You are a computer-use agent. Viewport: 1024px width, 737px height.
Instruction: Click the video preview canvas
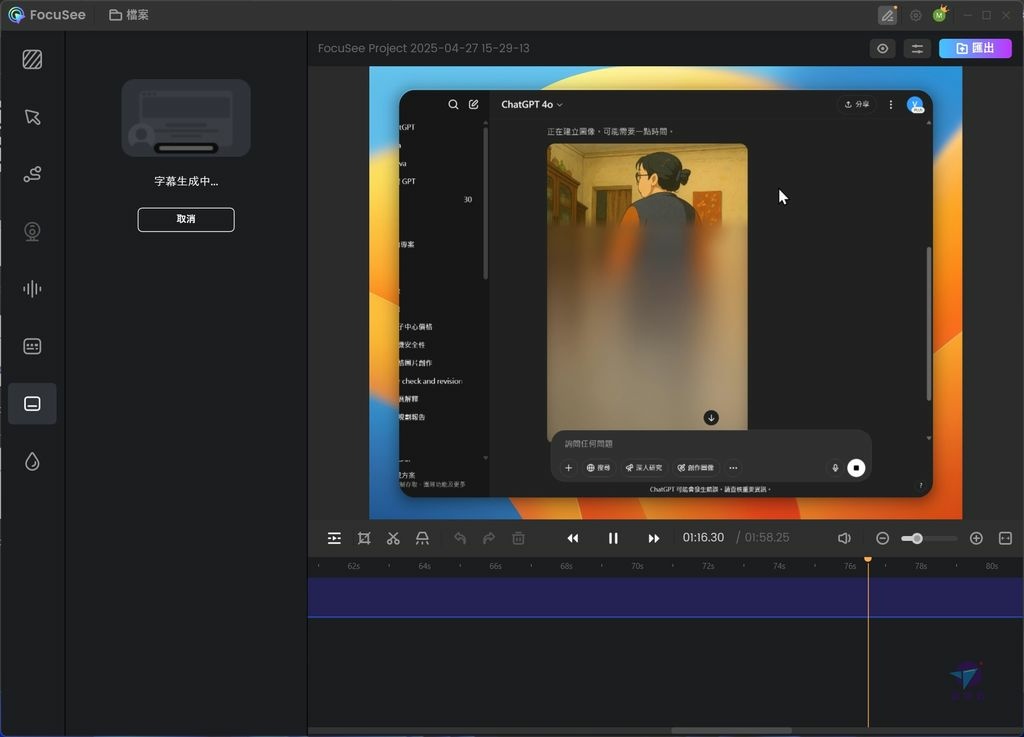click(x=665, y=292)
